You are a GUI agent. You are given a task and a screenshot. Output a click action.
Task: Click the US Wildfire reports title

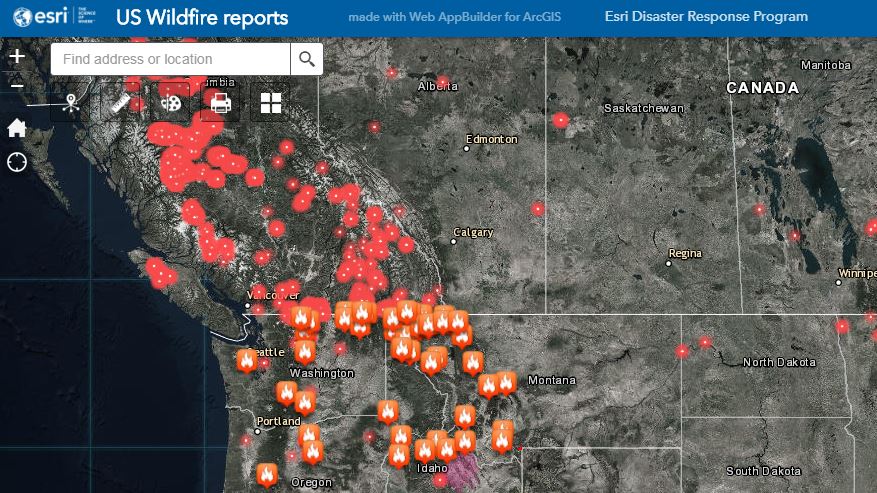coord(202,18)
